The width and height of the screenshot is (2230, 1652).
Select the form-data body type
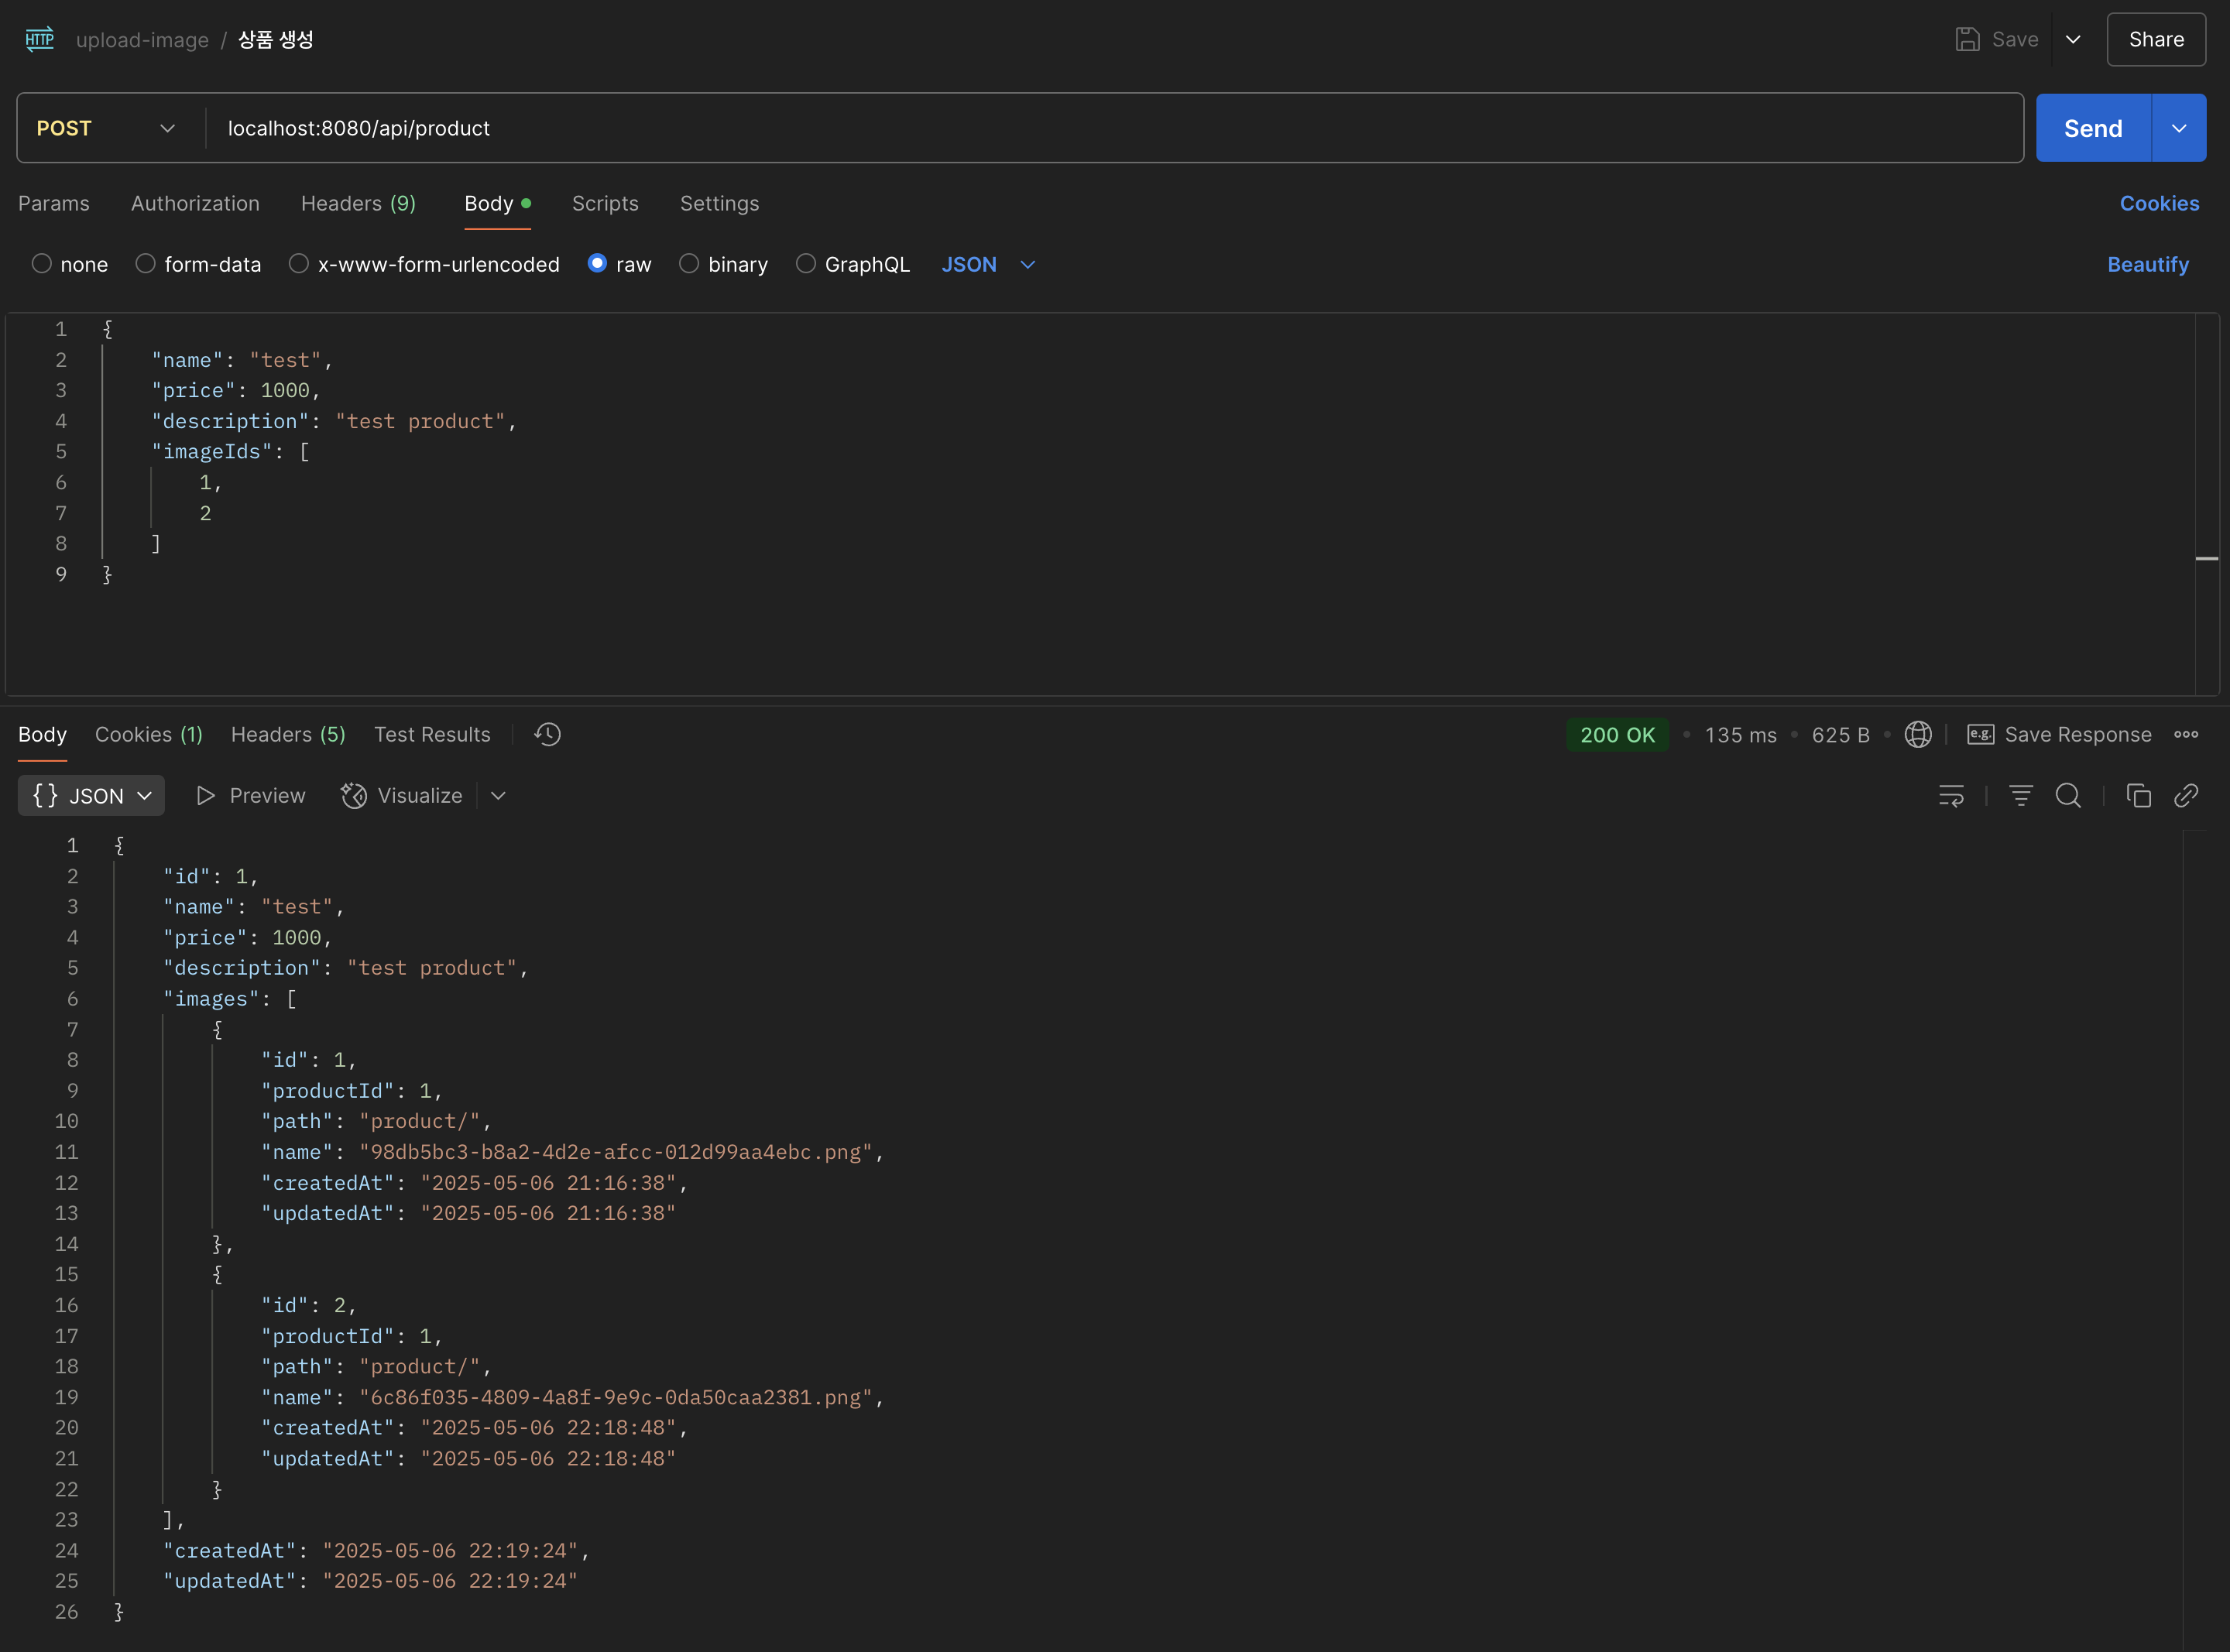pos(146,264)
